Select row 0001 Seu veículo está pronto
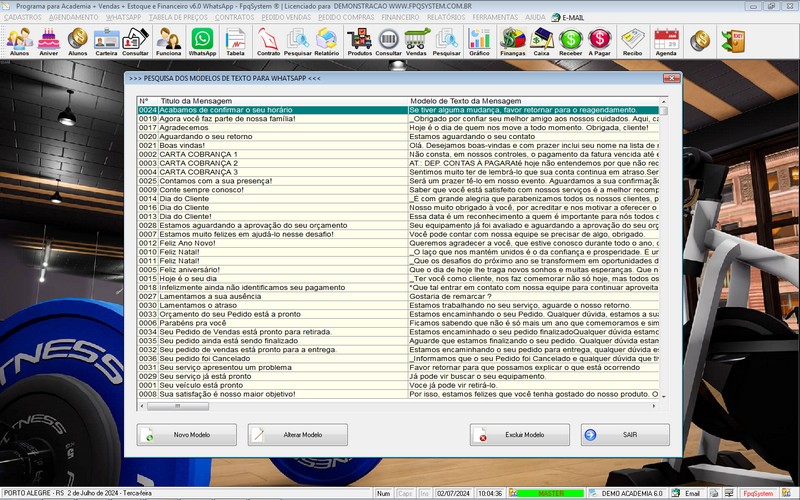This screenshot has width=800, height=500. click(398, 385)
